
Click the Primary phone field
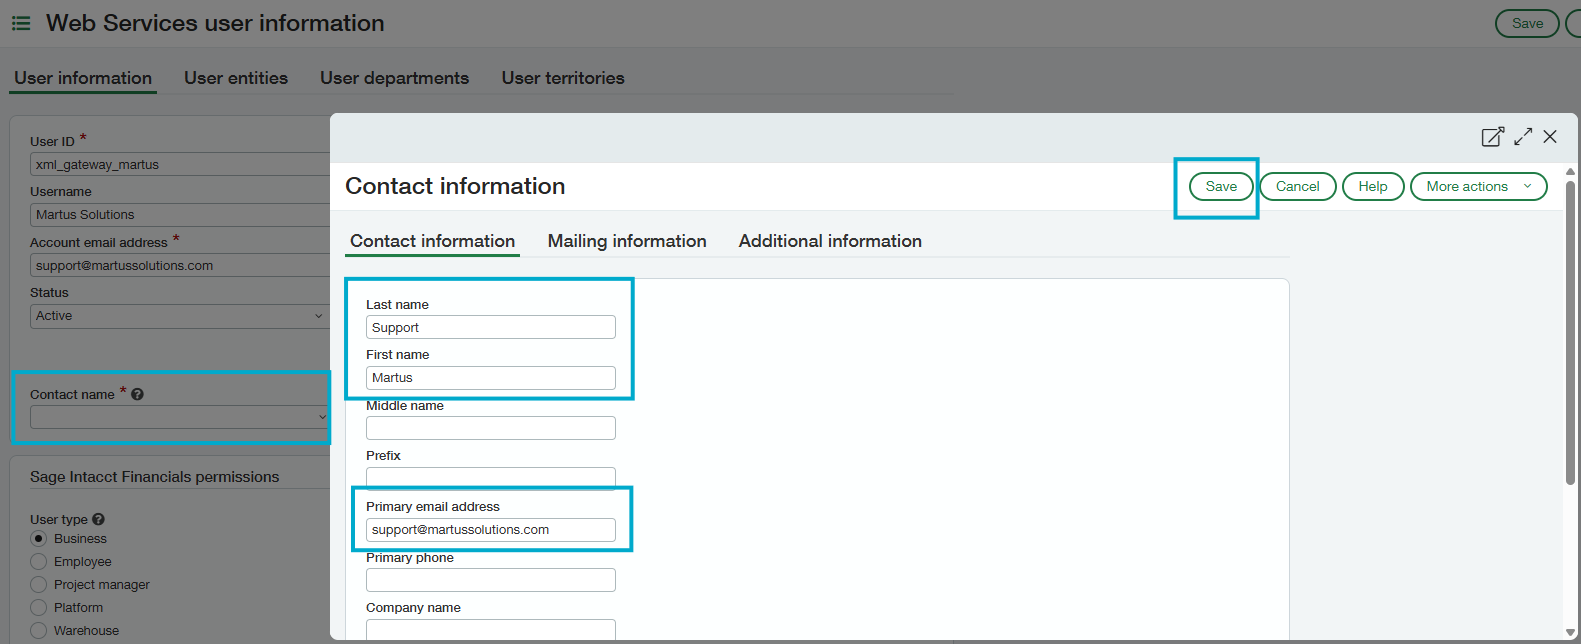(491, 580)
